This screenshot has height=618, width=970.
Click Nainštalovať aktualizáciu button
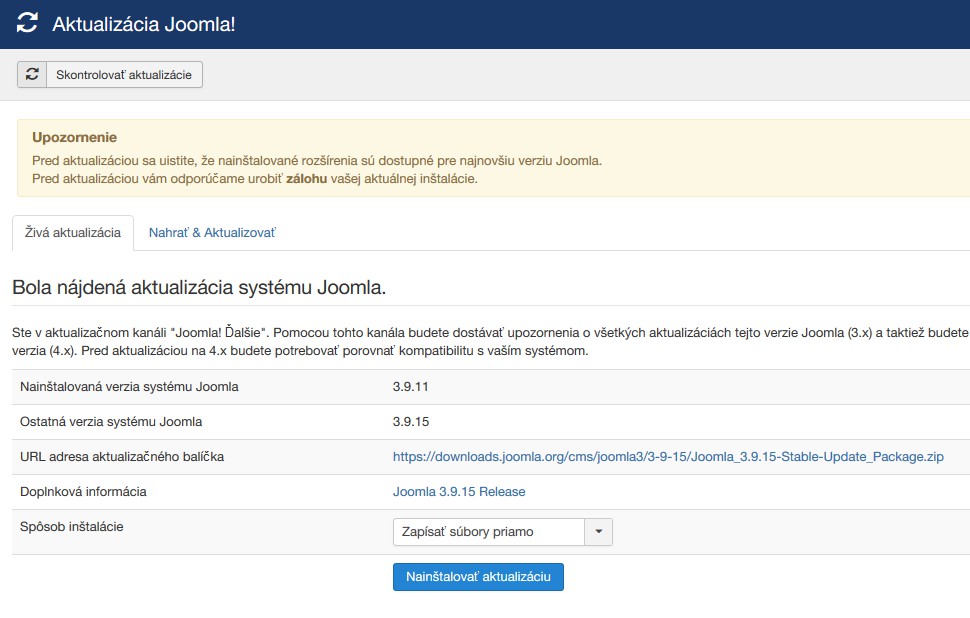(478, 577)
